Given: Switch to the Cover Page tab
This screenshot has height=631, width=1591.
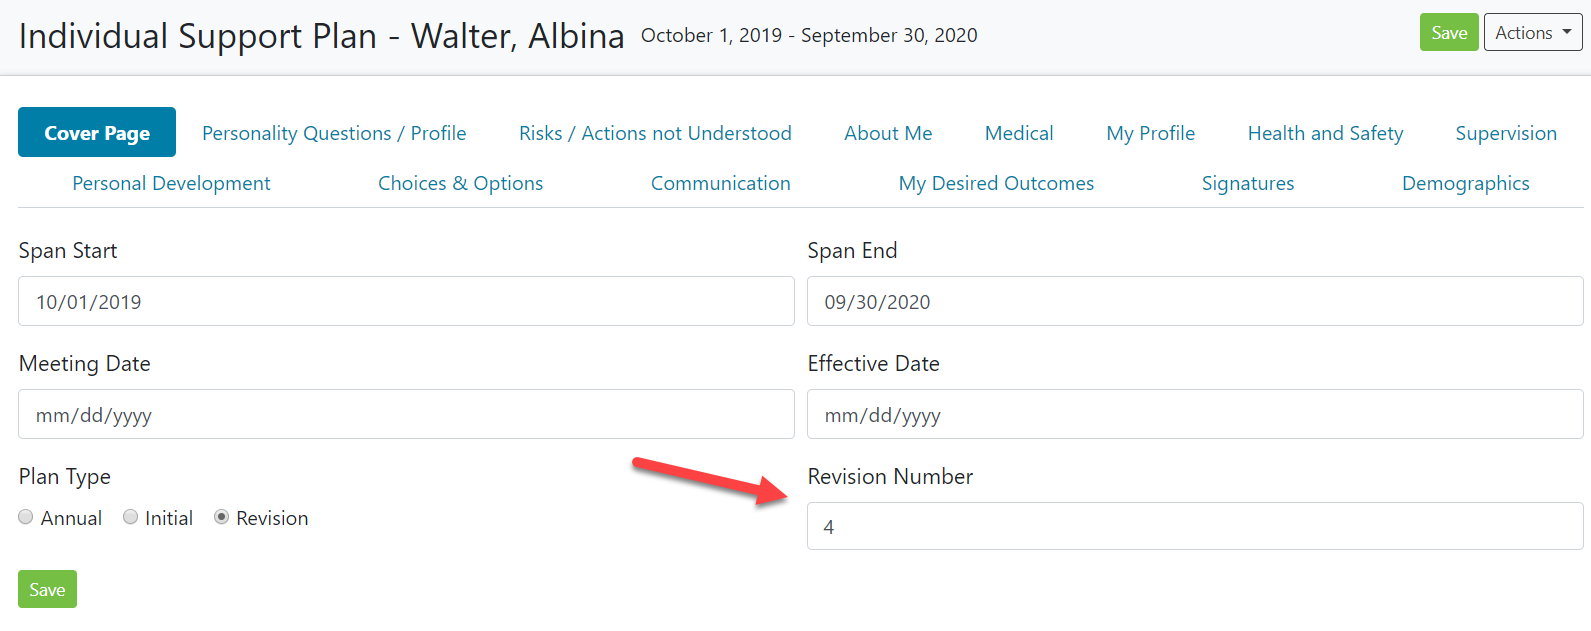Looking at the screenshot, I should coord(97,133).
